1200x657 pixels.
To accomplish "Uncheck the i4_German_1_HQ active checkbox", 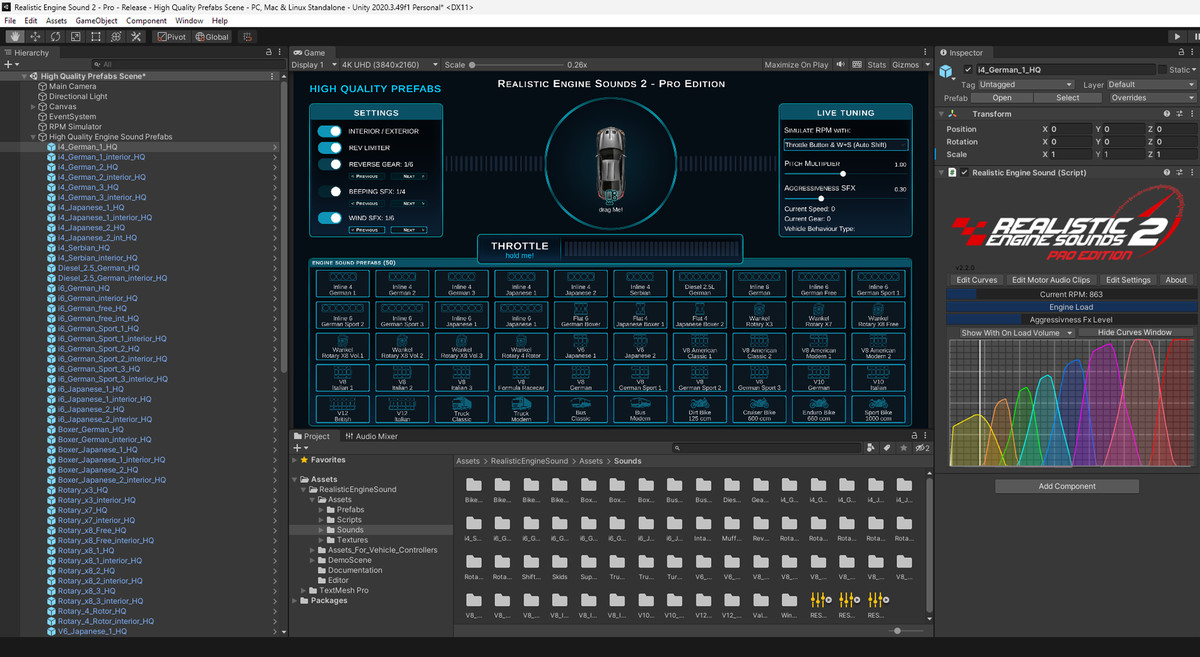I will [967, 70].
